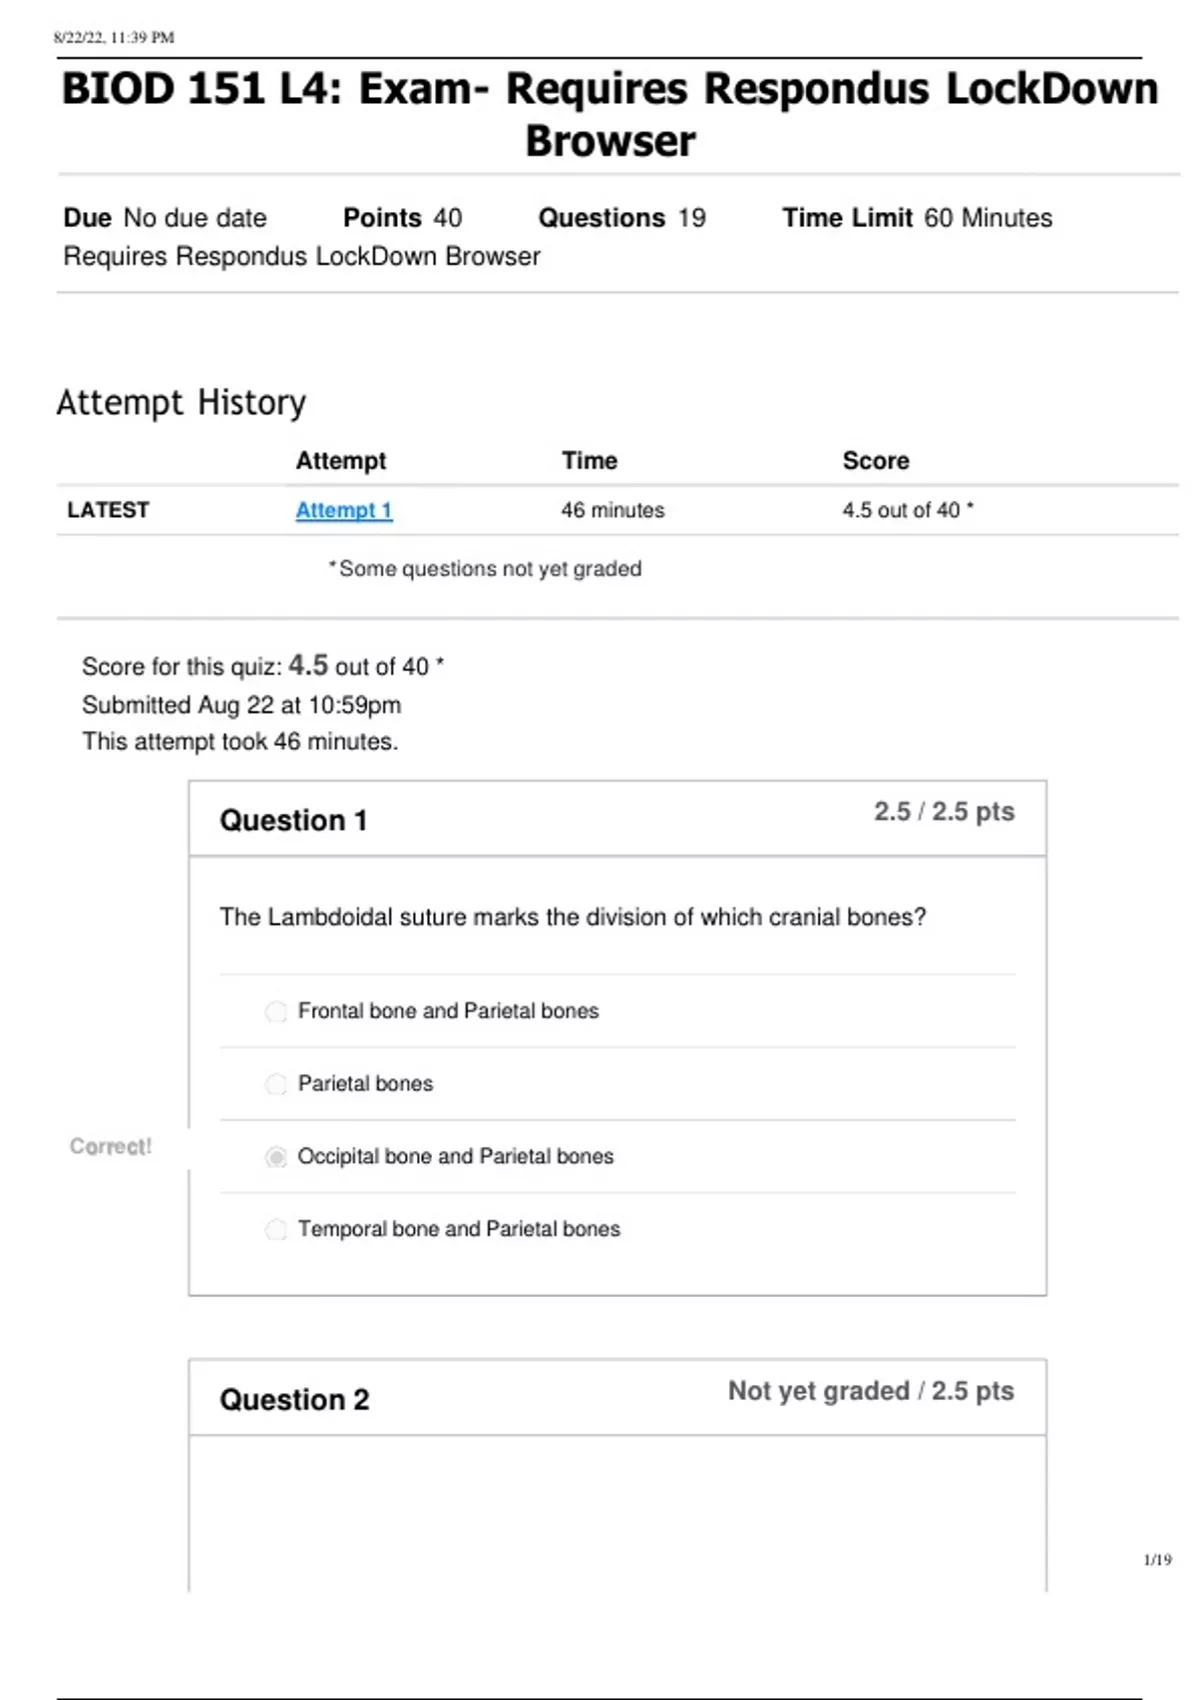This screenshot has width=1200, height=1700.
Task: Click the Time column header
Action: point(589,461)
